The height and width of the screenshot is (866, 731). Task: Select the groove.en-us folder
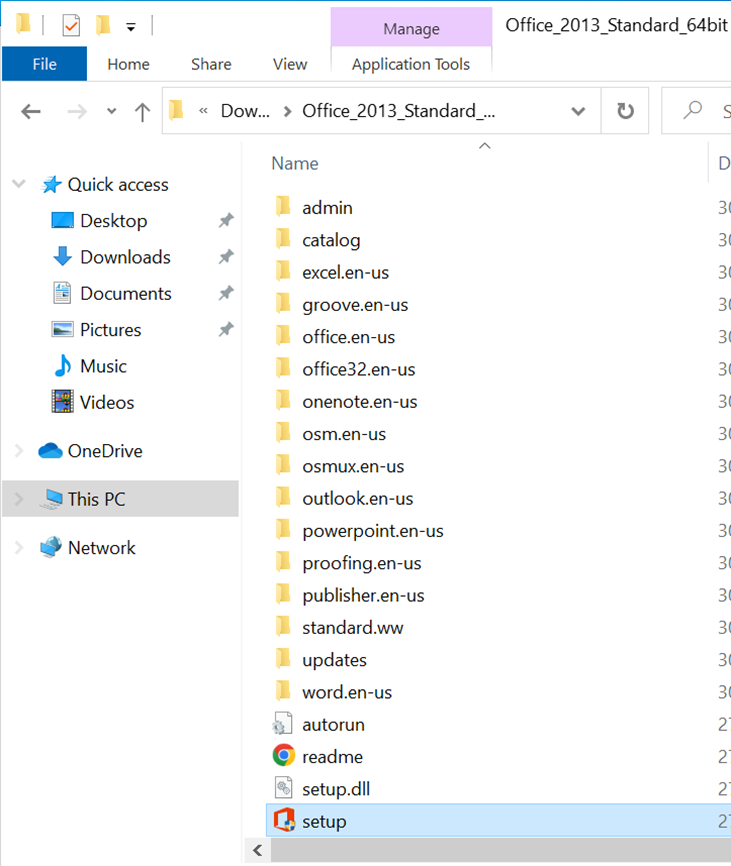coord(355,305)
